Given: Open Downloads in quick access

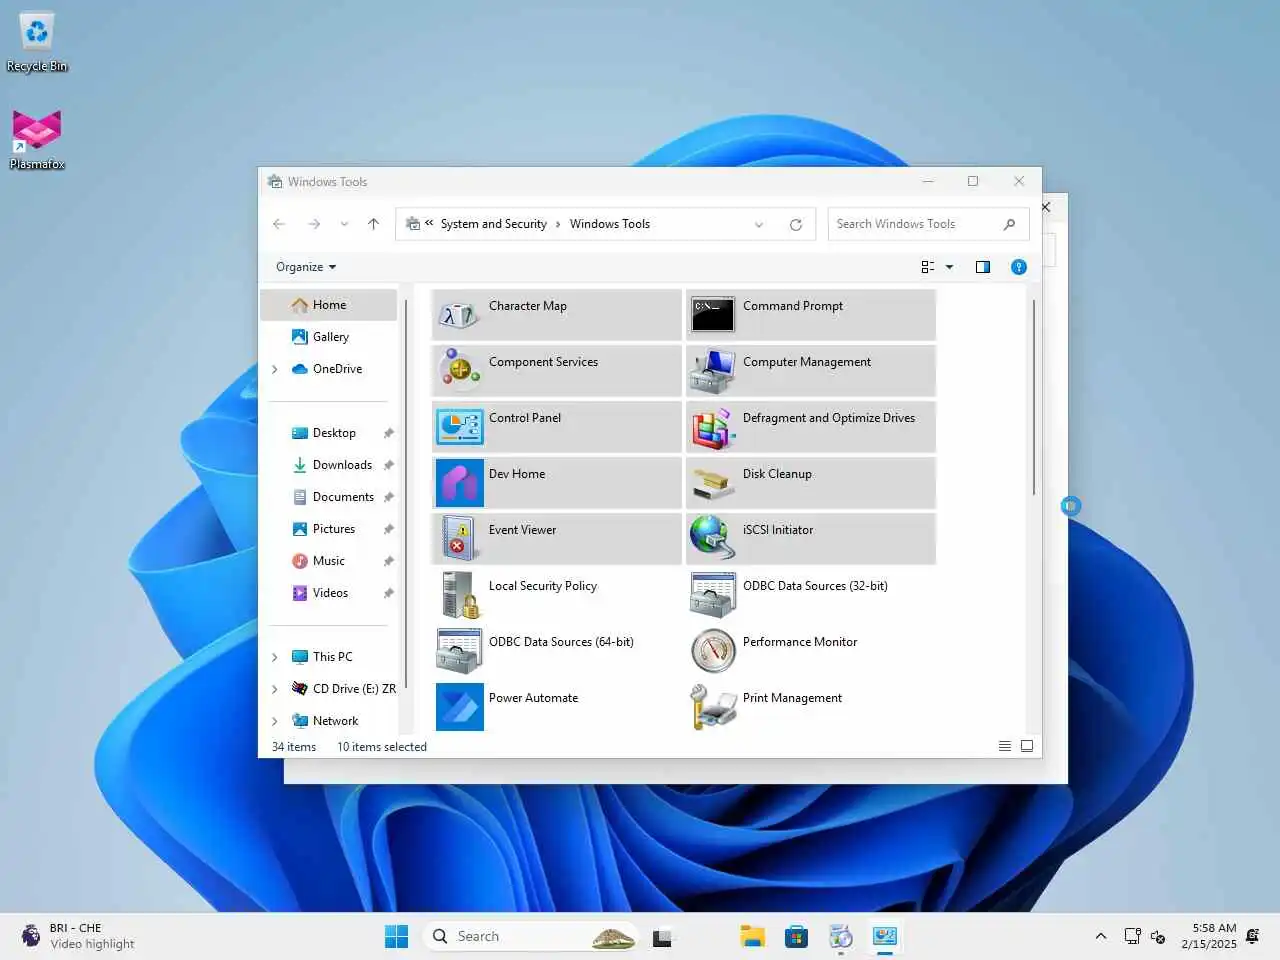Looking at the screenshot, I should pyautogui.click(x=329, y=465).
